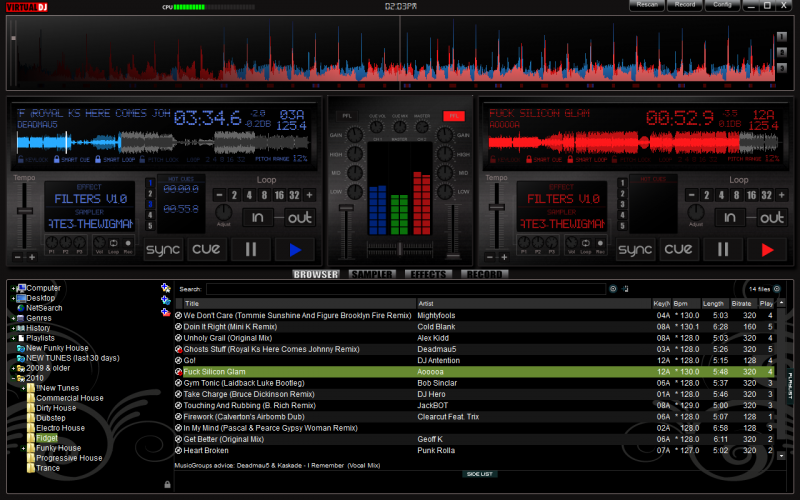The image size is (800, 500).
Task: Set loop in point on left deck
Action: [x=258, y=218]
